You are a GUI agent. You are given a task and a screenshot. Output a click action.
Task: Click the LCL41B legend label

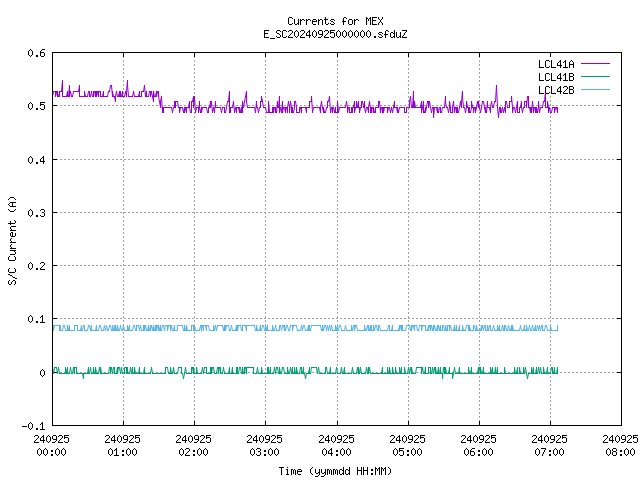pos(556,77)
